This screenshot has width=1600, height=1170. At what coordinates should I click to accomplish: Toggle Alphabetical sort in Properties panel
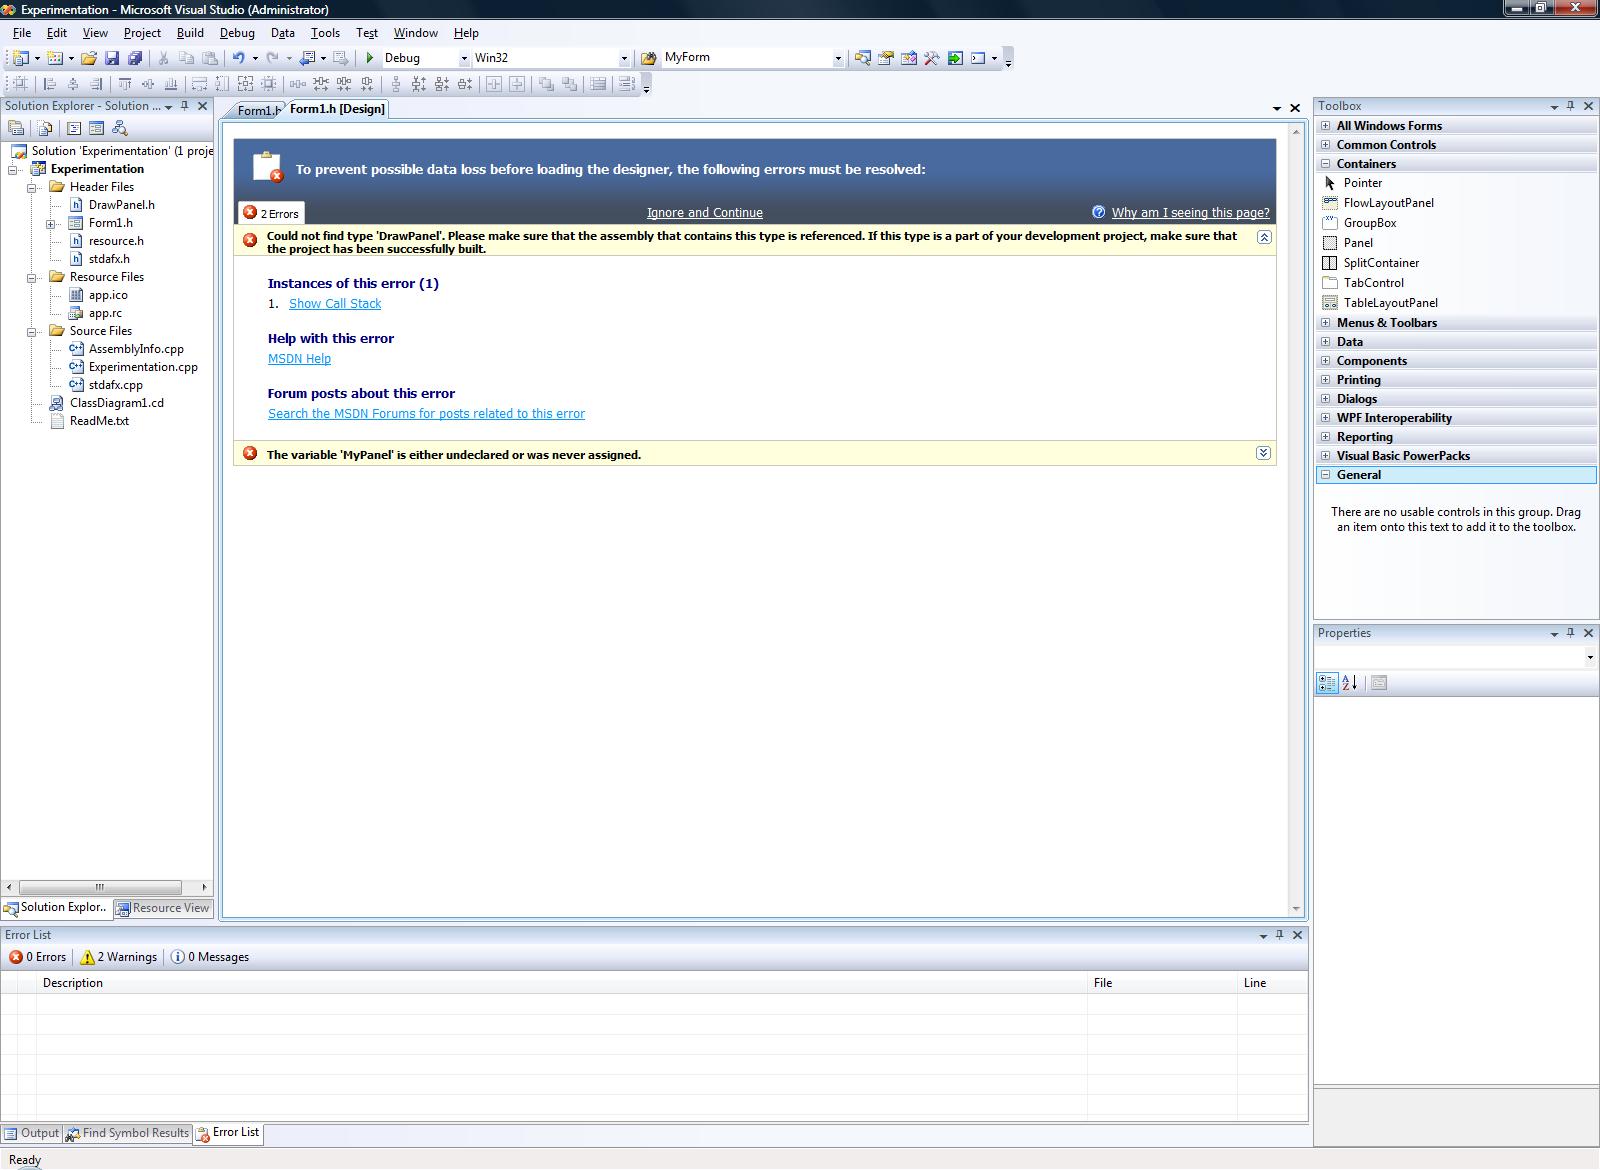point(1349,683)
